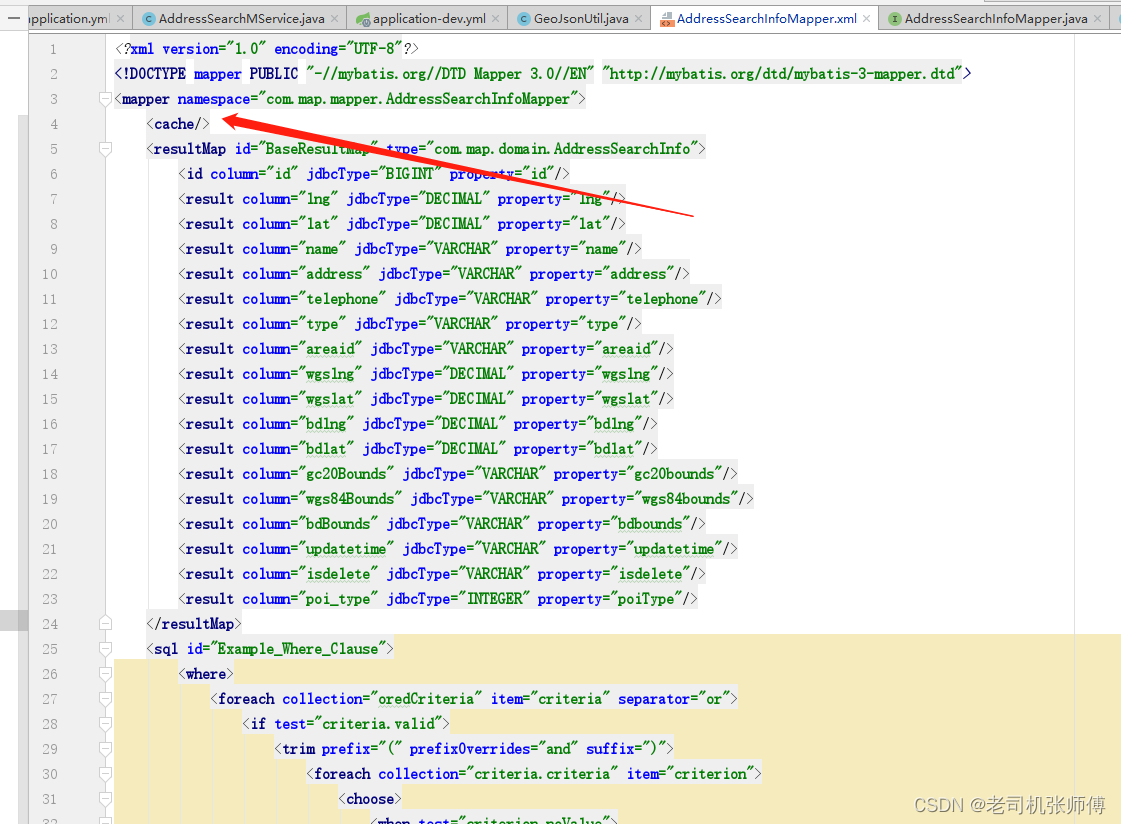1121x824 pixels.
Task: Click the class icon on AddressSearchMService.java tab
Action: (147, 18)
